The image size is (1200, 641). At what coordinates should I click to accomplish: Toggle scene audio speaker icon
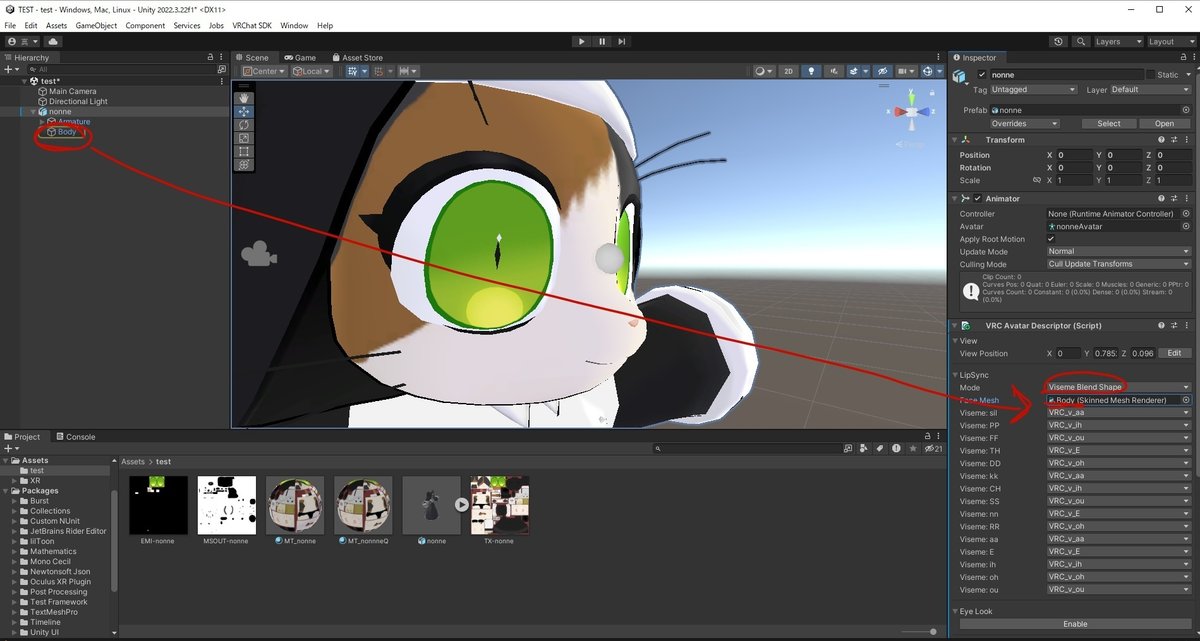tap(833, 71)
